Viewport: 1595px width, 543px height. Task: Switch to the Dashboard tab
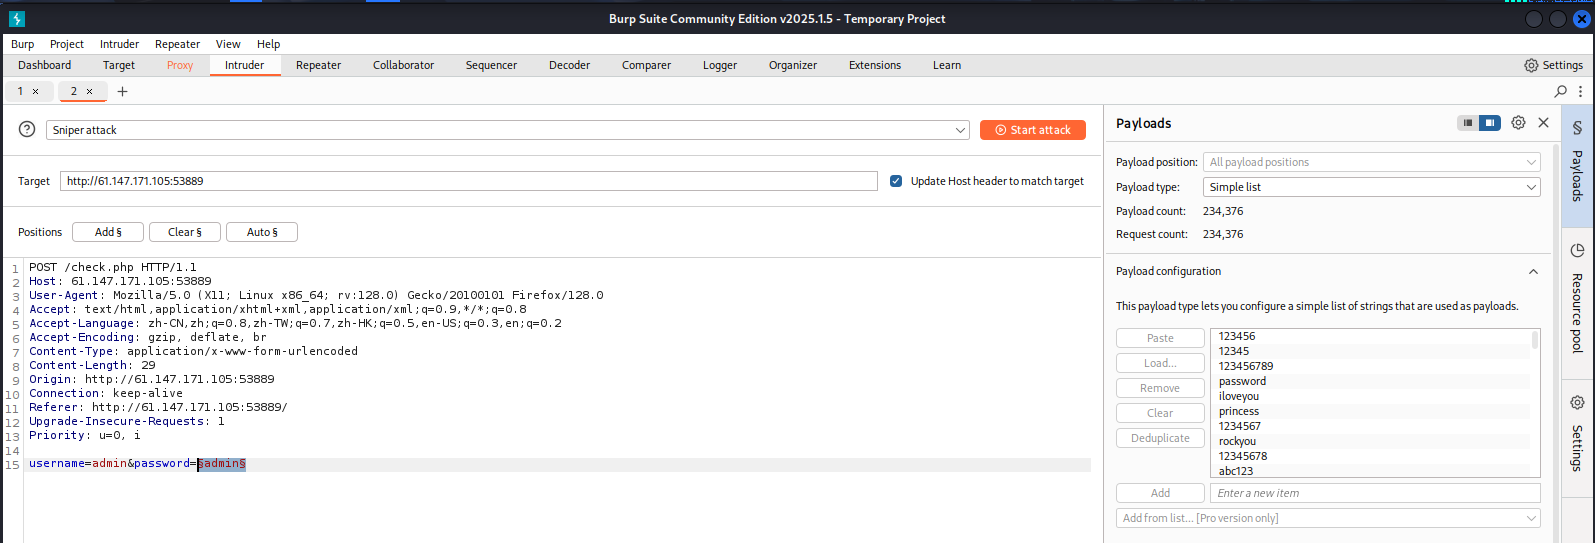tap(44, 65)
